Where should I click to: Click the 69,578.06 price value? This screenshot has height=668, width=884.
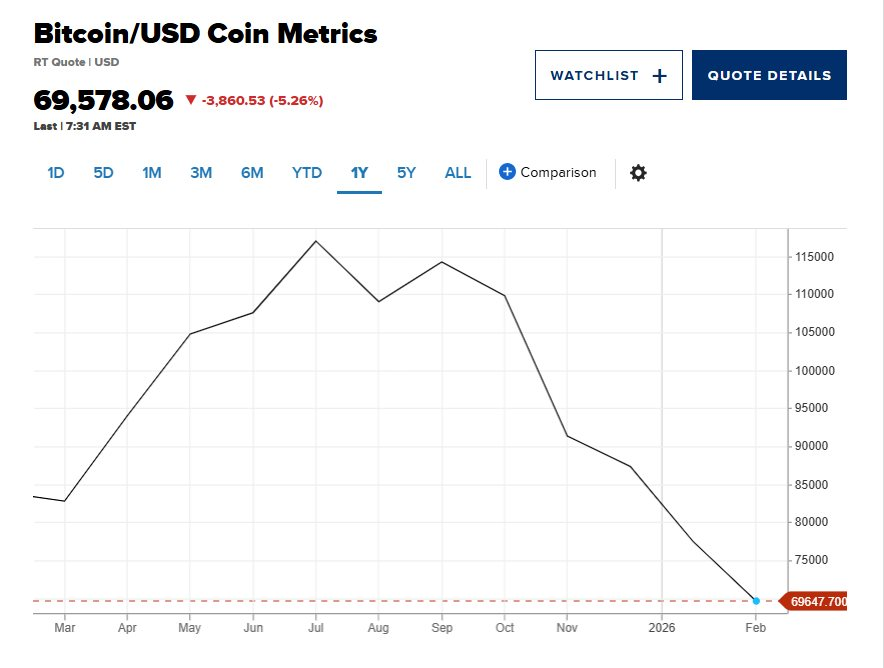[x=104, y=100]
